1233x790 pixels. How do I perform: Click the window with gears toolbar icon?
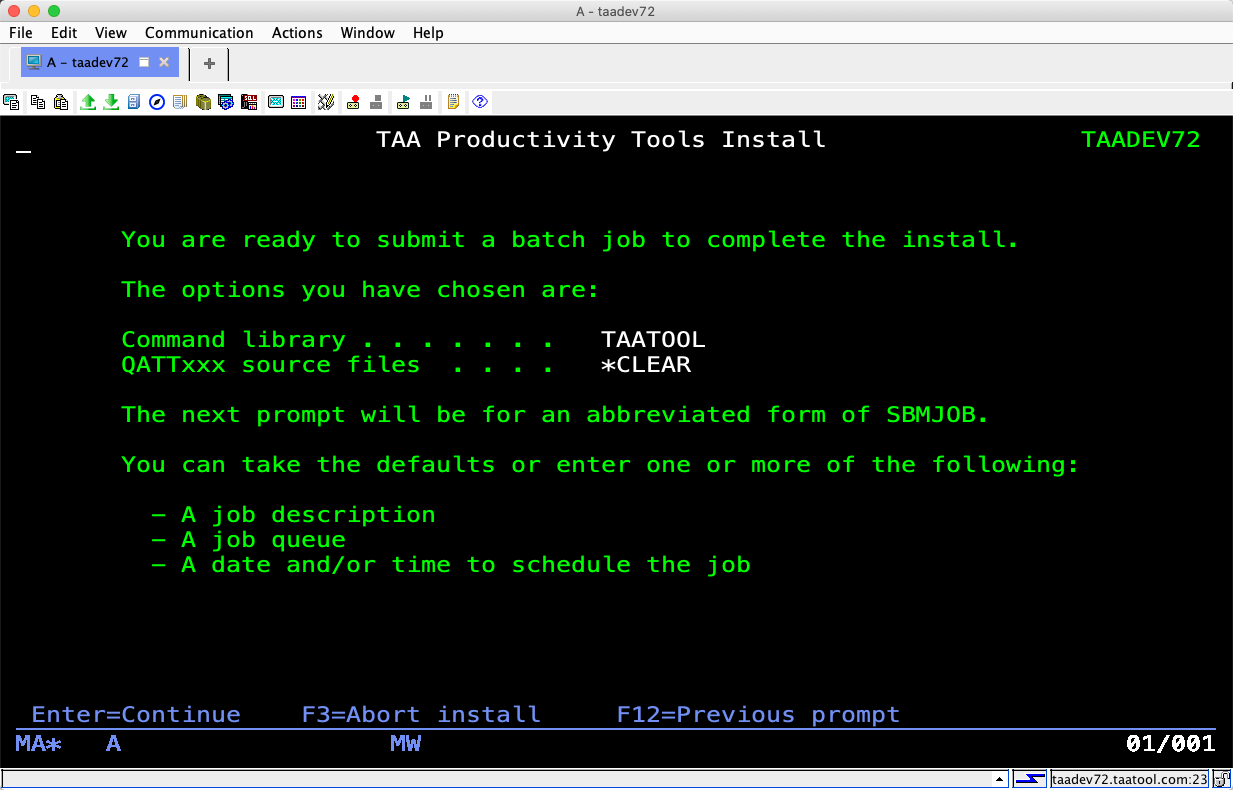[226, 102]
